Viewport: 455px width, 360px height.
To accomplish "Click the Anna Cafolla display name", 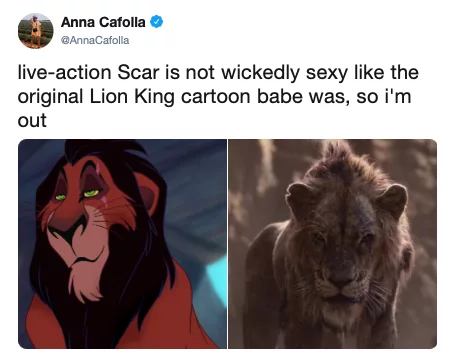I will tap(103, 22).
